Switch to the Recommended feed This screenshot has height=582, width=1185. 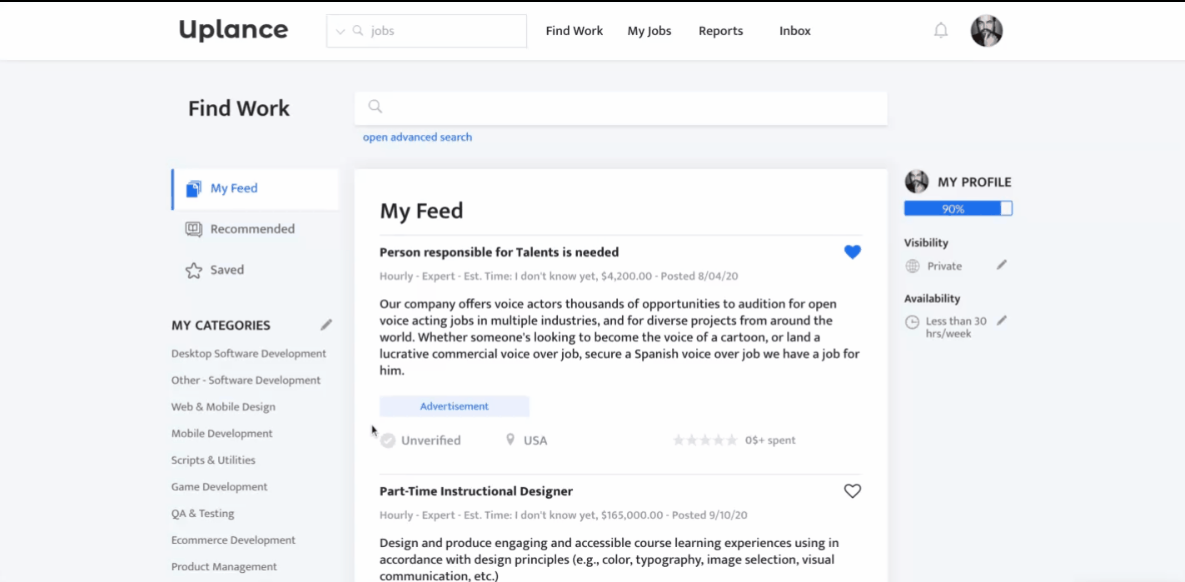click(x=252, y=229)
